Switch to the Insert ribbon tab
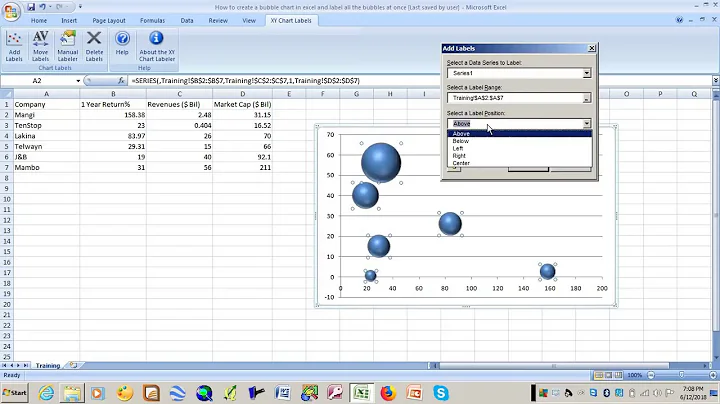 (69, 21)
